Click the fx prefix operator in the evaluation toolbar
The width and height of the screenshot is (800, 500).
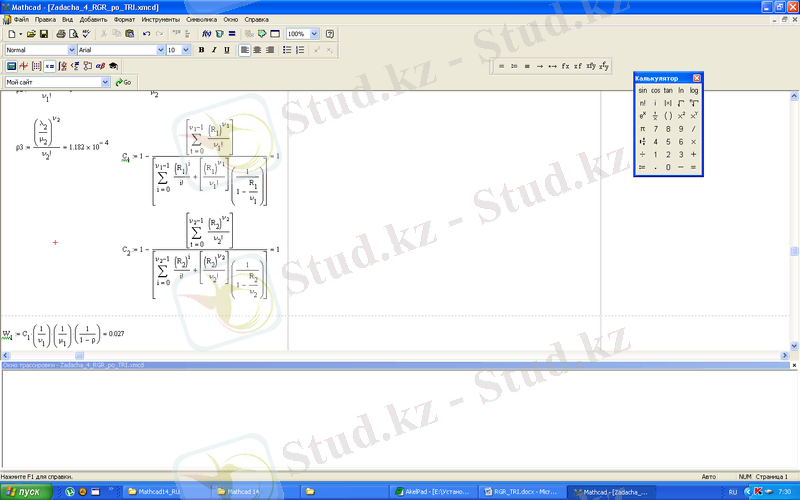pos(565,66)
